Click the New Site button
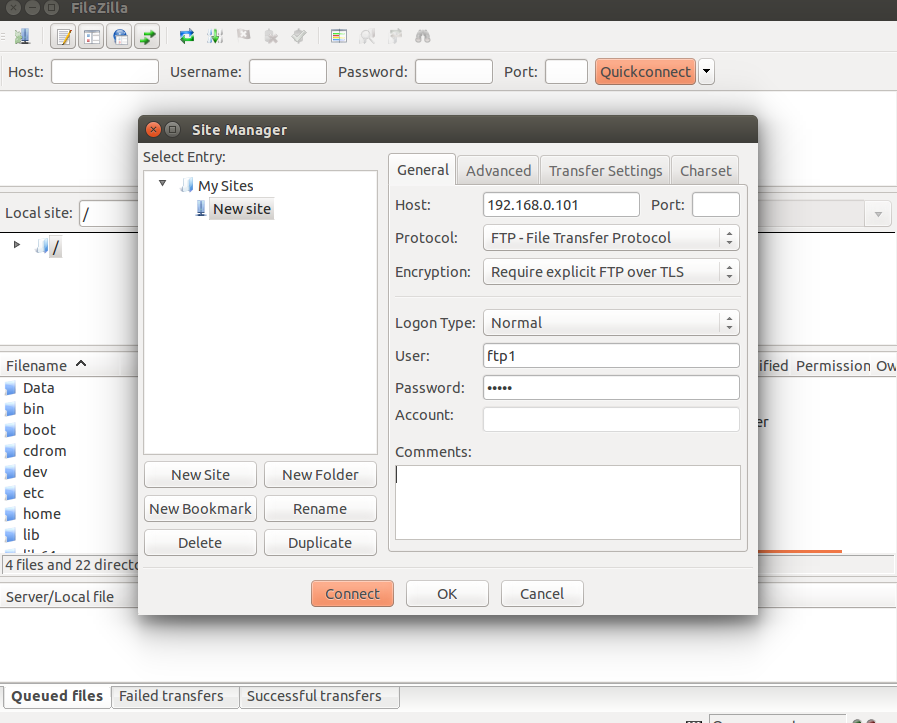The image size is (897, 723). coord(200,475)
